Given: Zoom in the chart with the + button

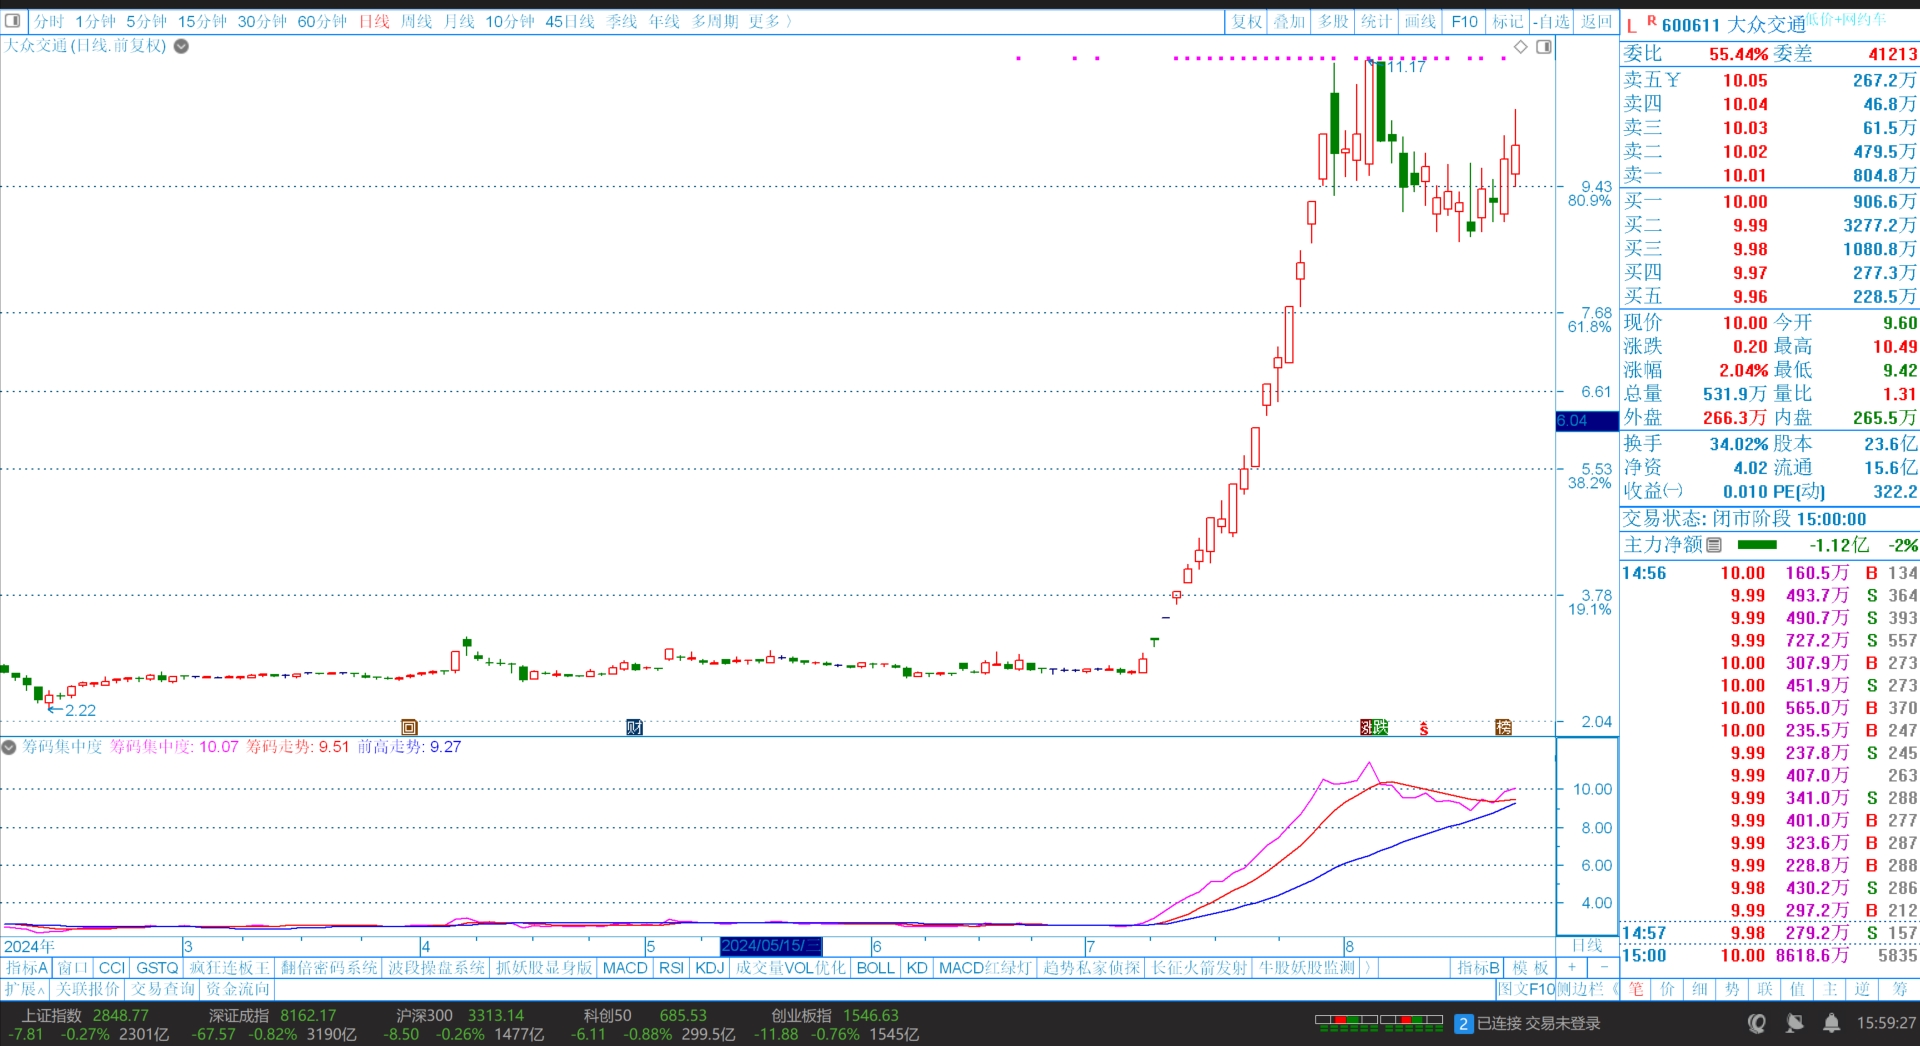Looking at the screenshot, I should (x=1572, y=968).
